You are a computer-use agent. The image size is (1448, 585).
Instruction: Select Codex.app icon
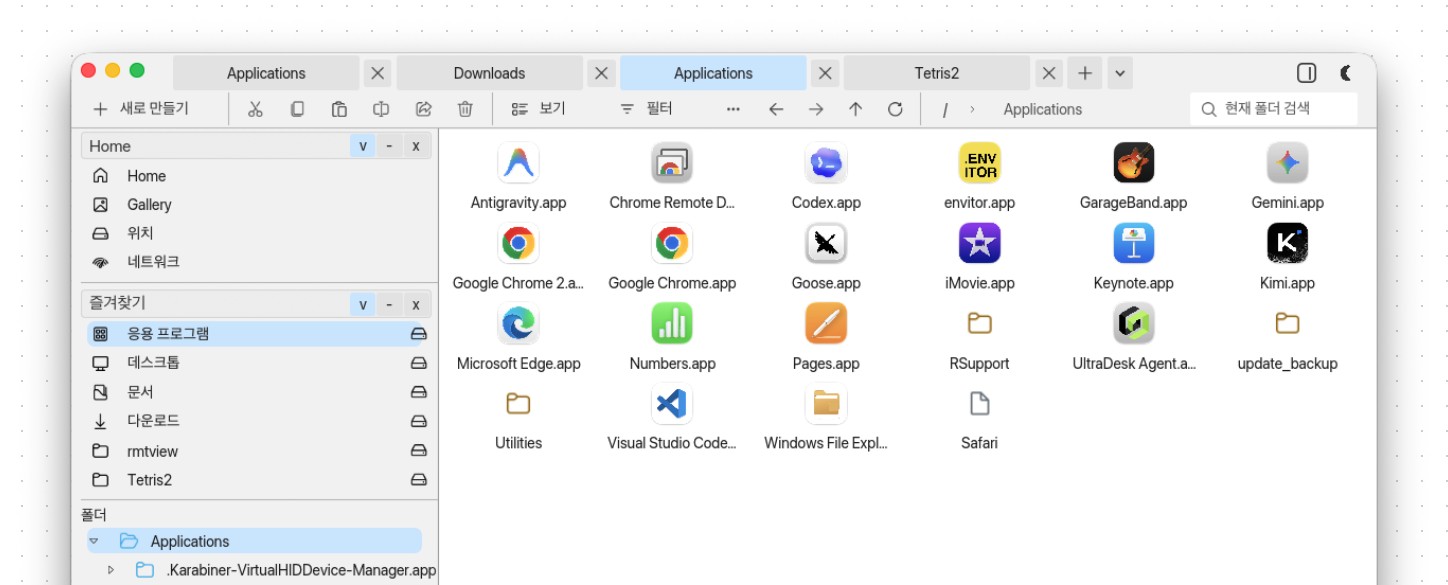pyautogui.click(x=826, y=163)
